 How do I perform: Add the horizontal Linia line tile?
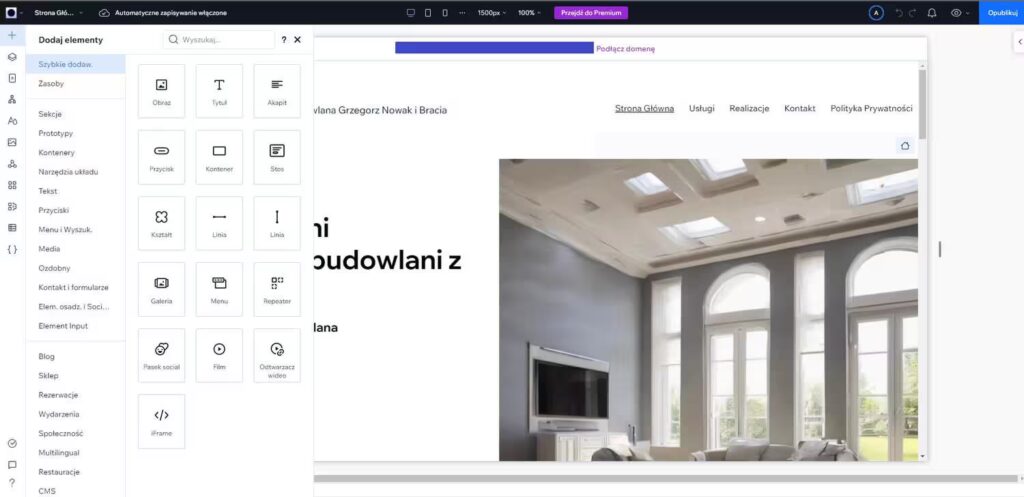[219, 223]
